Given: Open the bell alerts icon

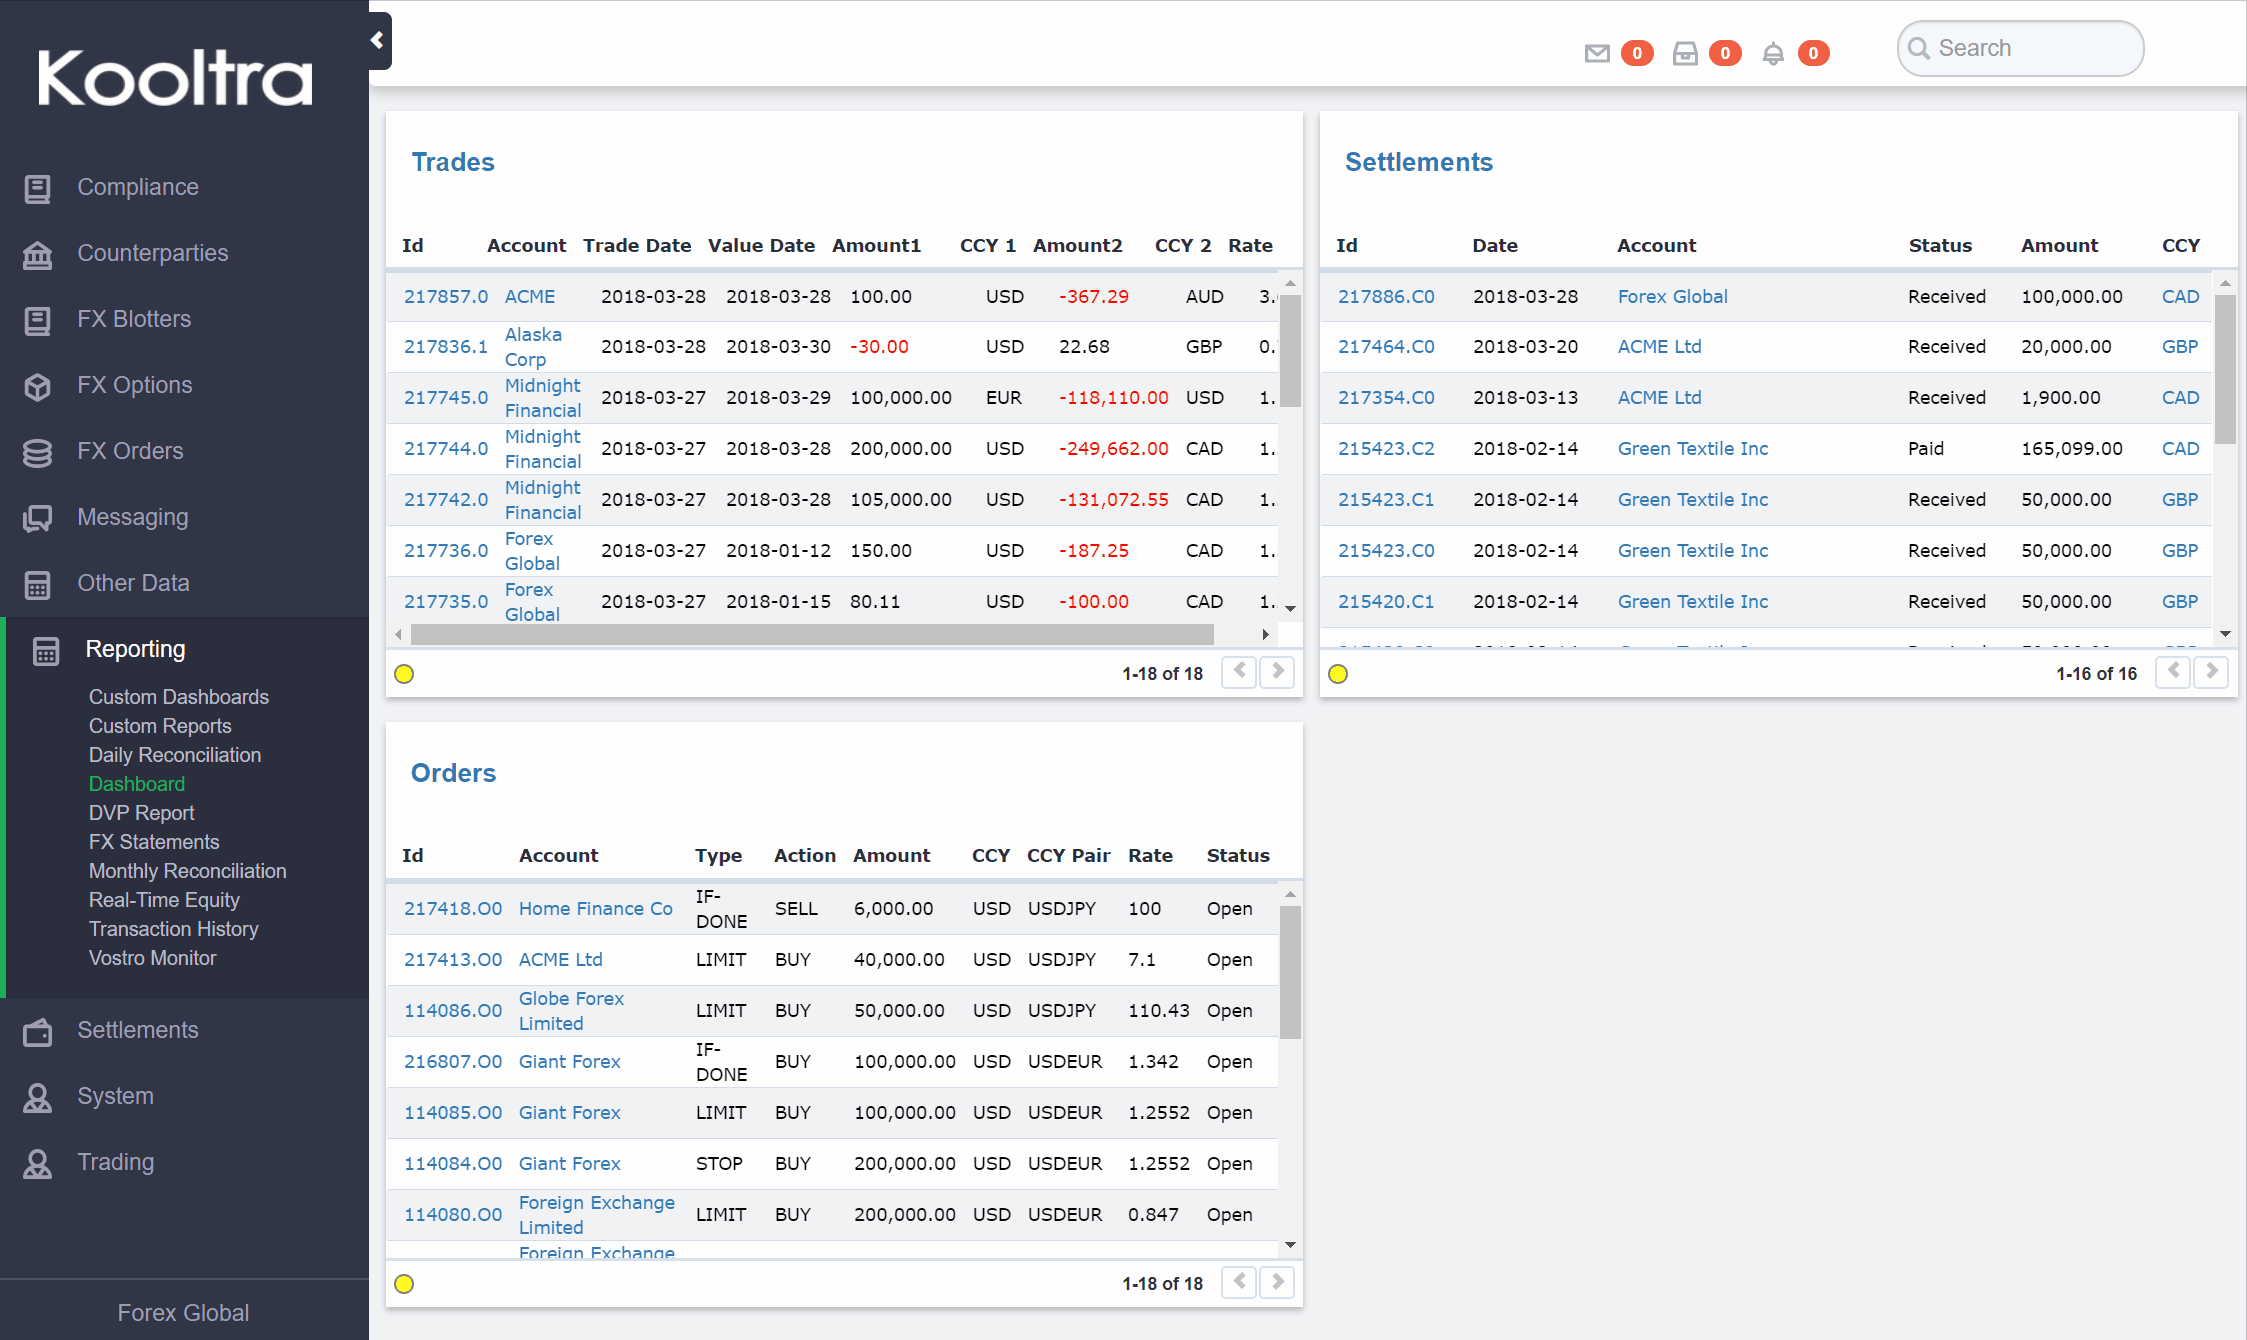Looking at the screenshot, I should point(1773,53).
